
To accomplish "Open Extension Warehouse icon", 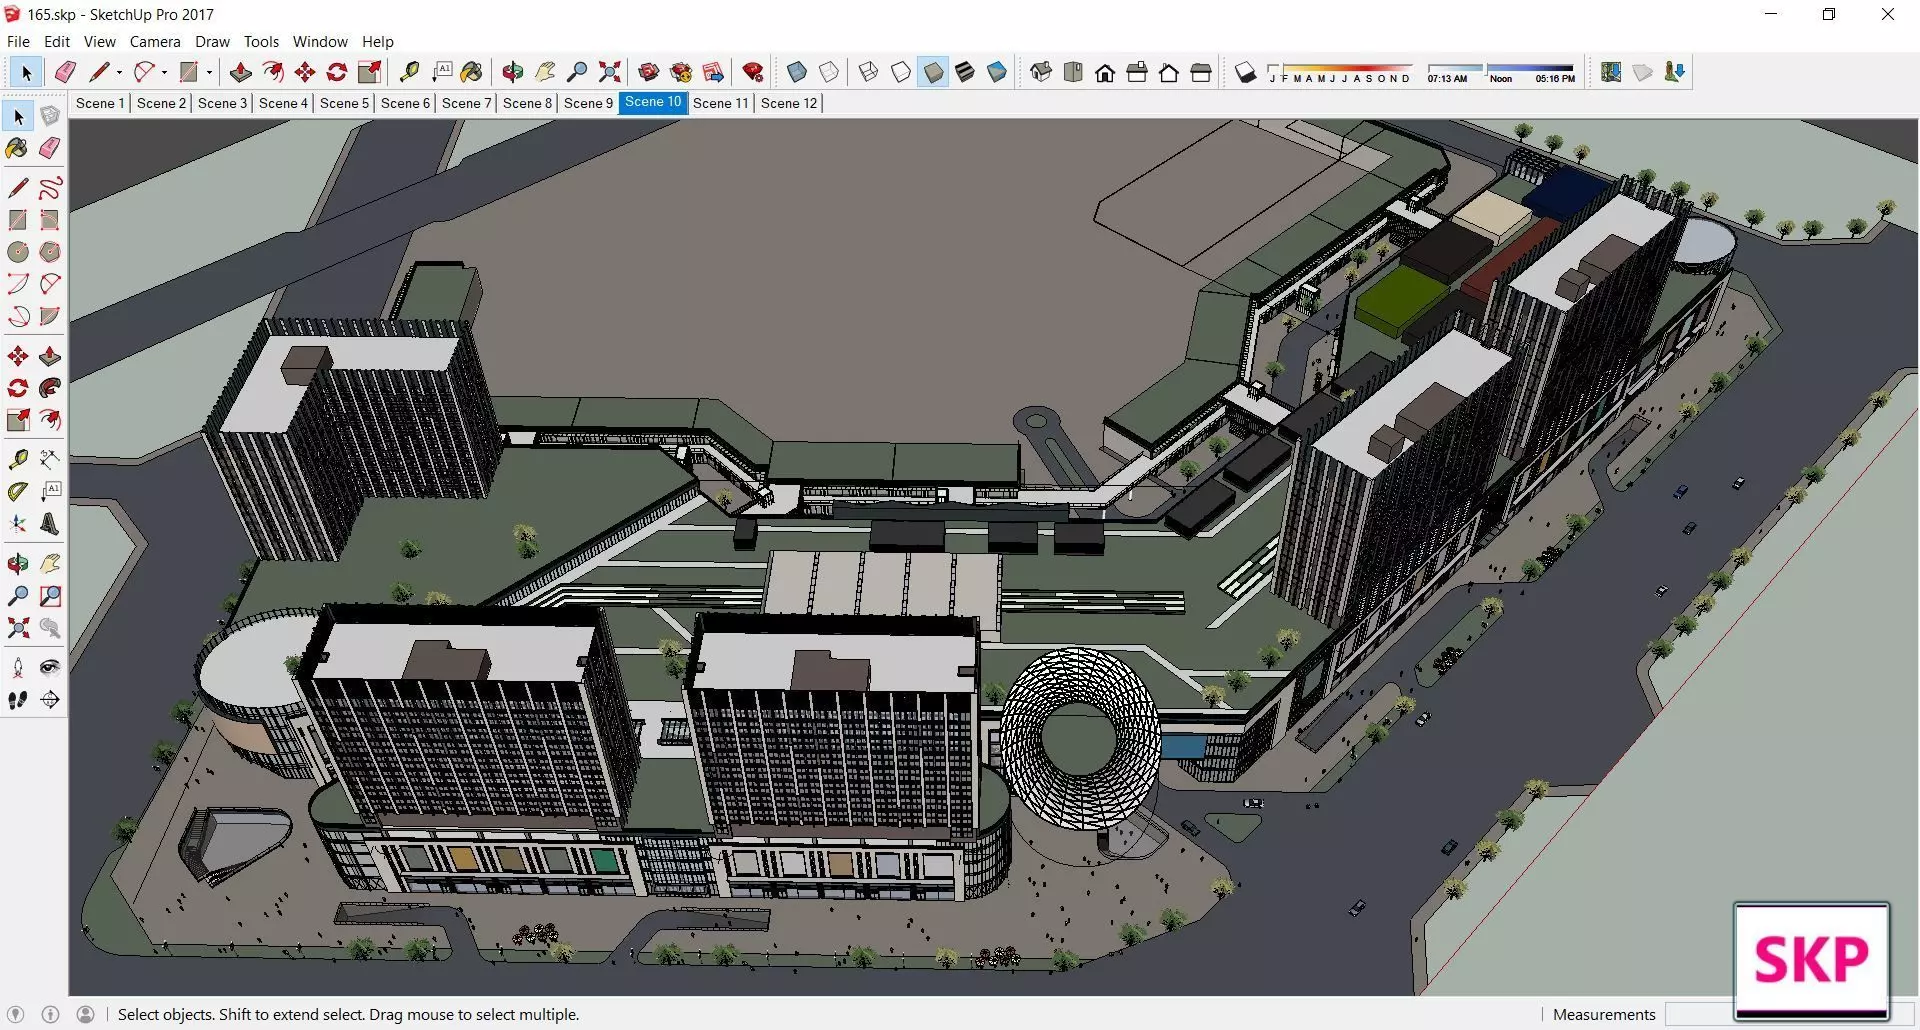I will 681,72.
